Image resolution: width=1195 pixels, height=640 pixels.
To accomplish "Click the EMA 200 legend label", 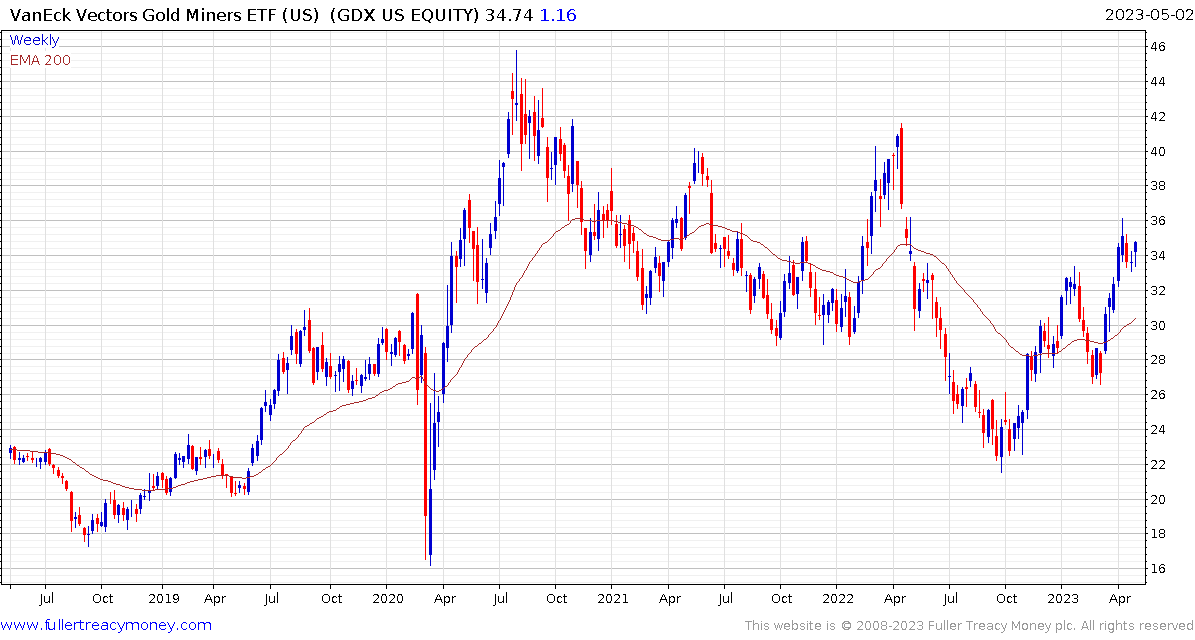I will pyautogui.click(x=40, y=60).
